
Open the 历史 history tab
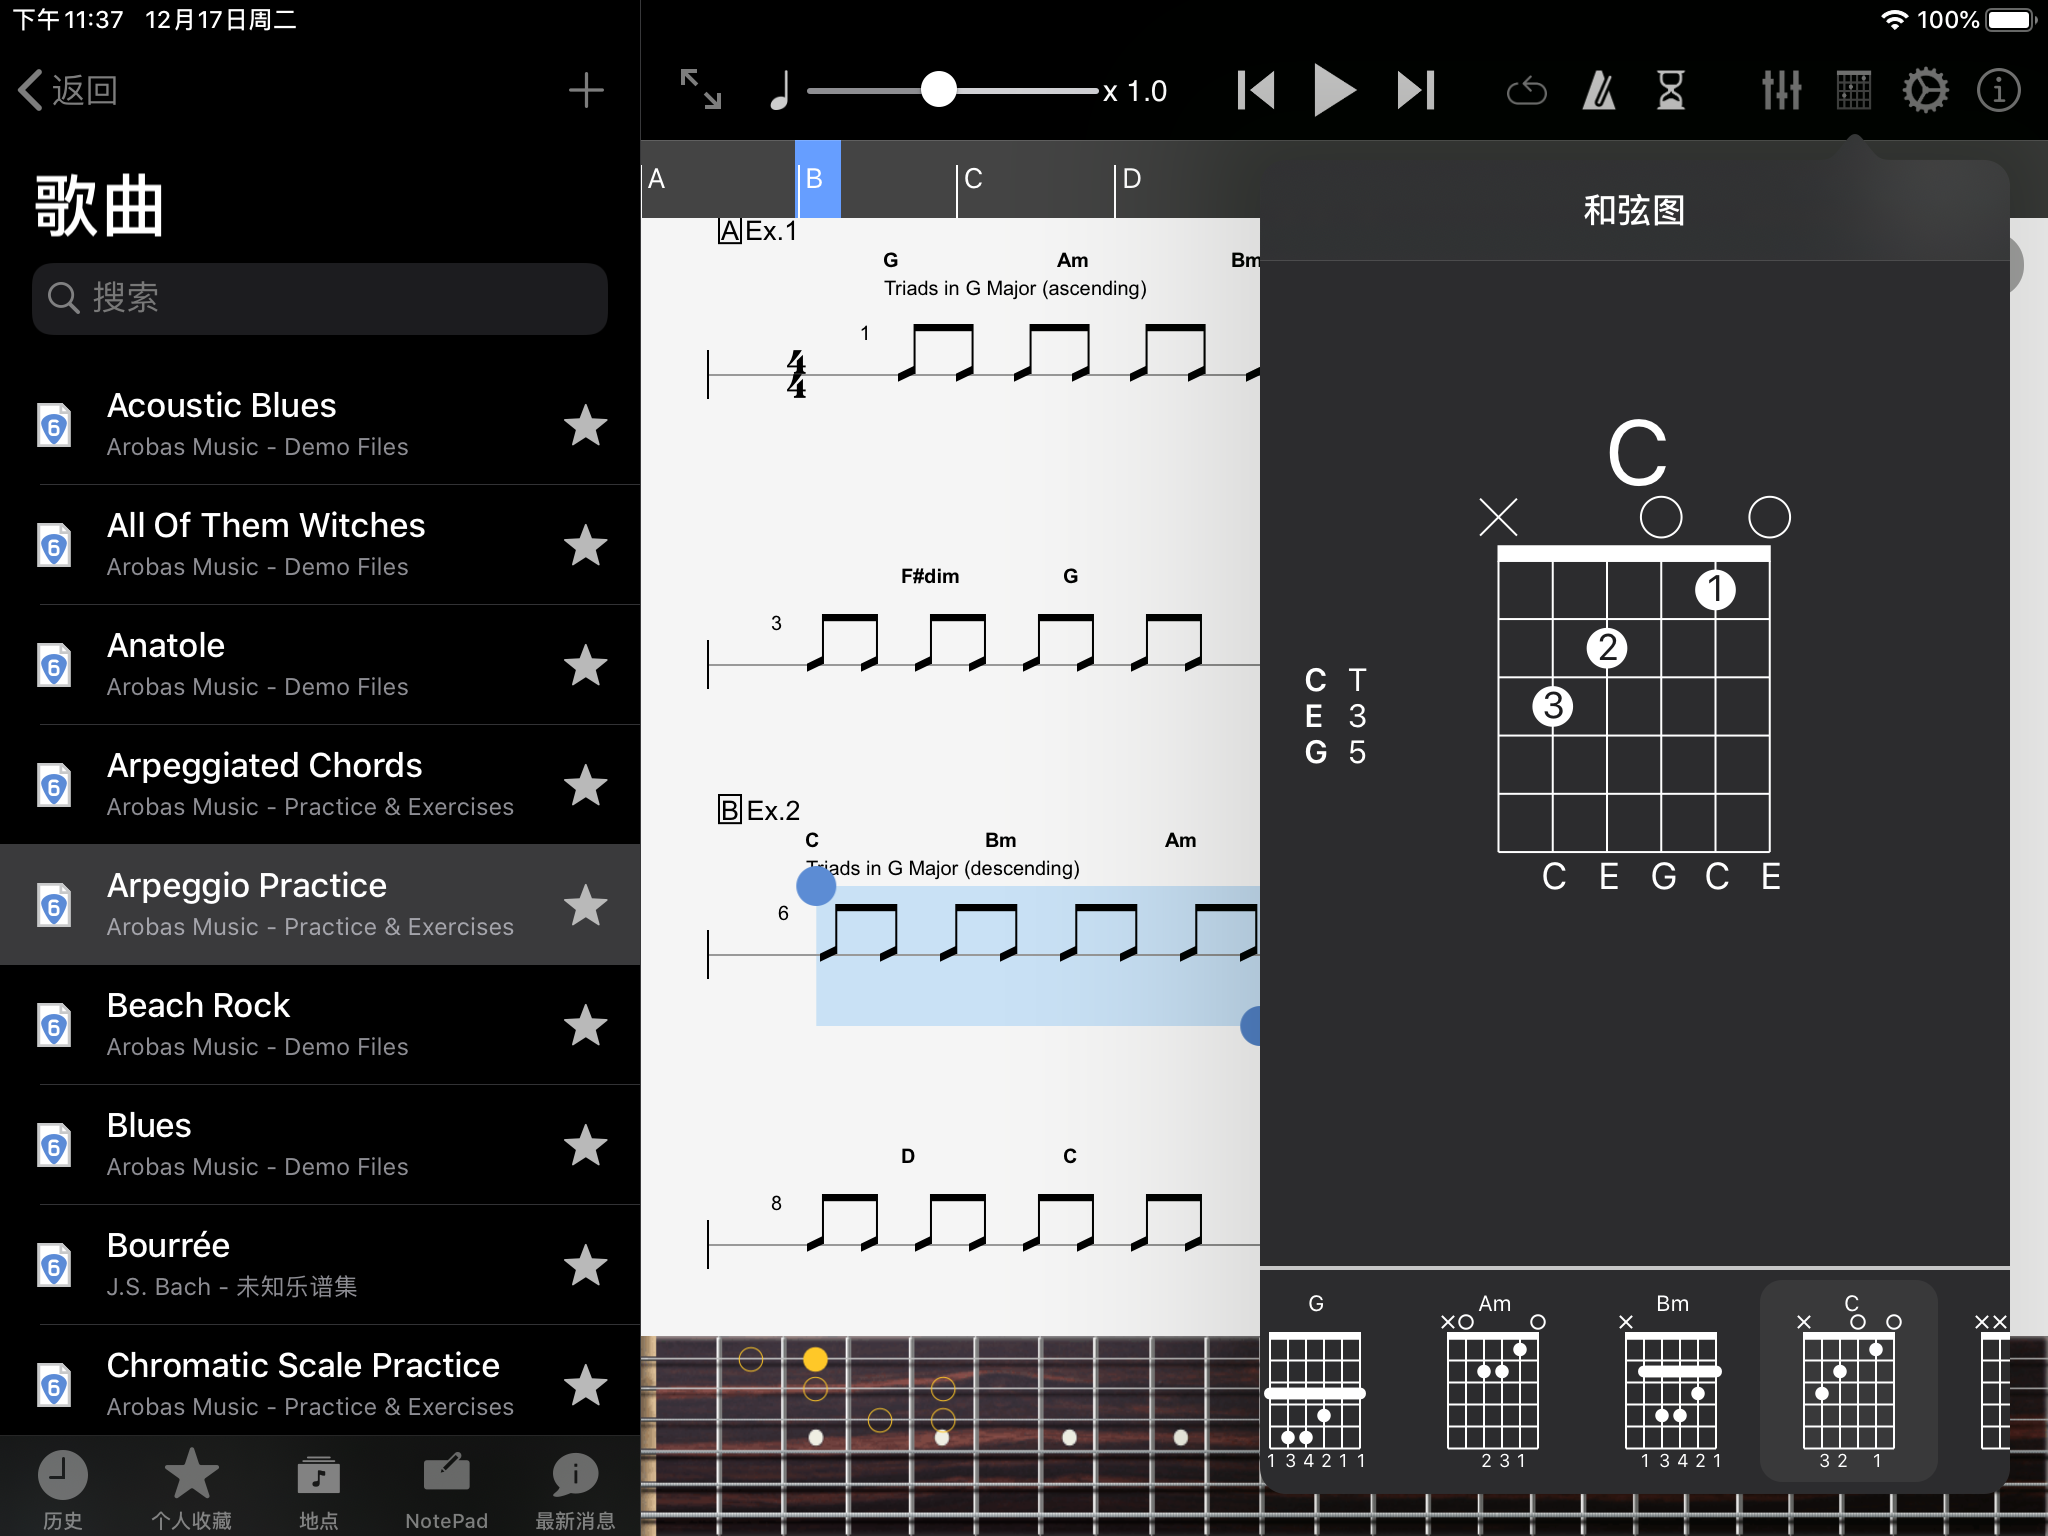click(62, 1489)
